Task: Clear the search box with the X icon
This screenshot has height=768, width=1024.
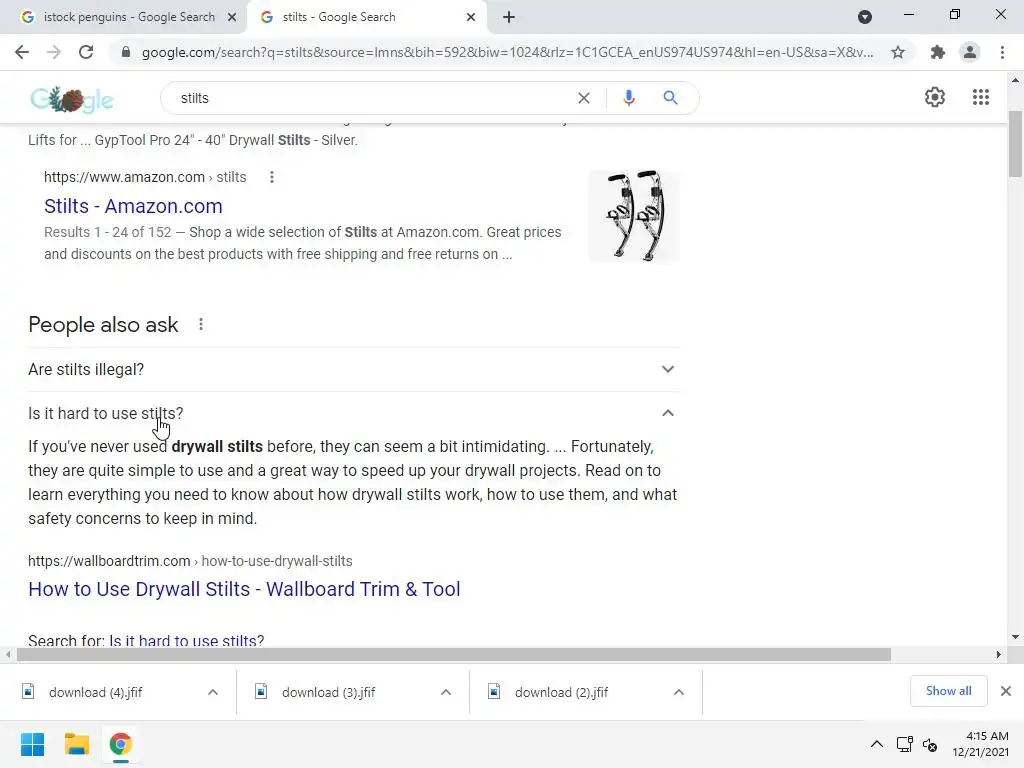Action: 584,98
